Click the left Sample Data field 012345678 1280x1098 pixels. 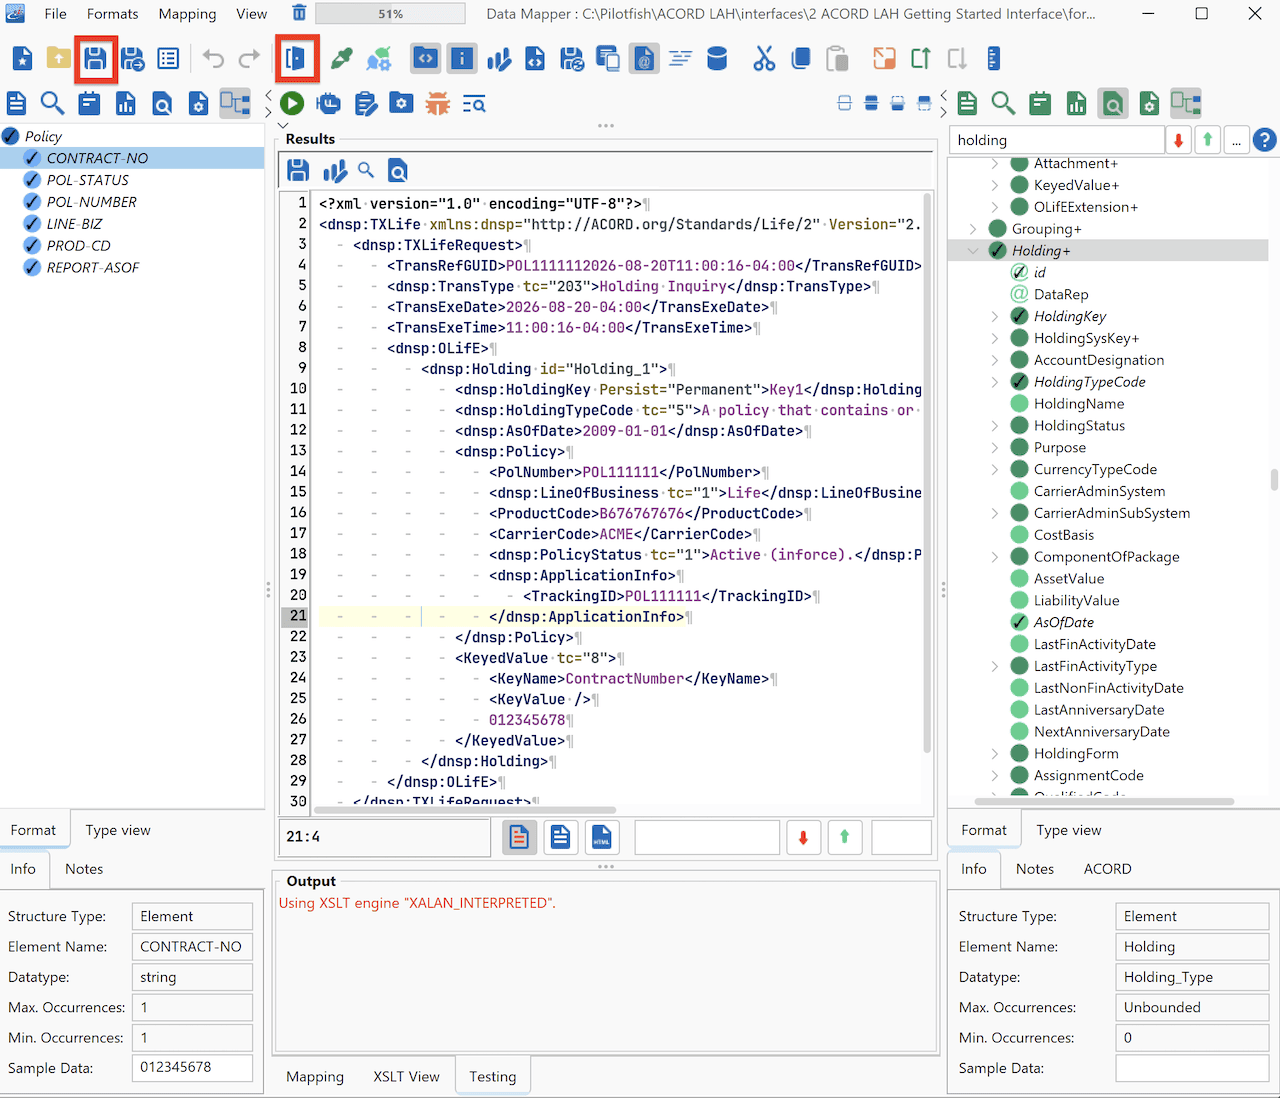click(x=192, y=1068)
